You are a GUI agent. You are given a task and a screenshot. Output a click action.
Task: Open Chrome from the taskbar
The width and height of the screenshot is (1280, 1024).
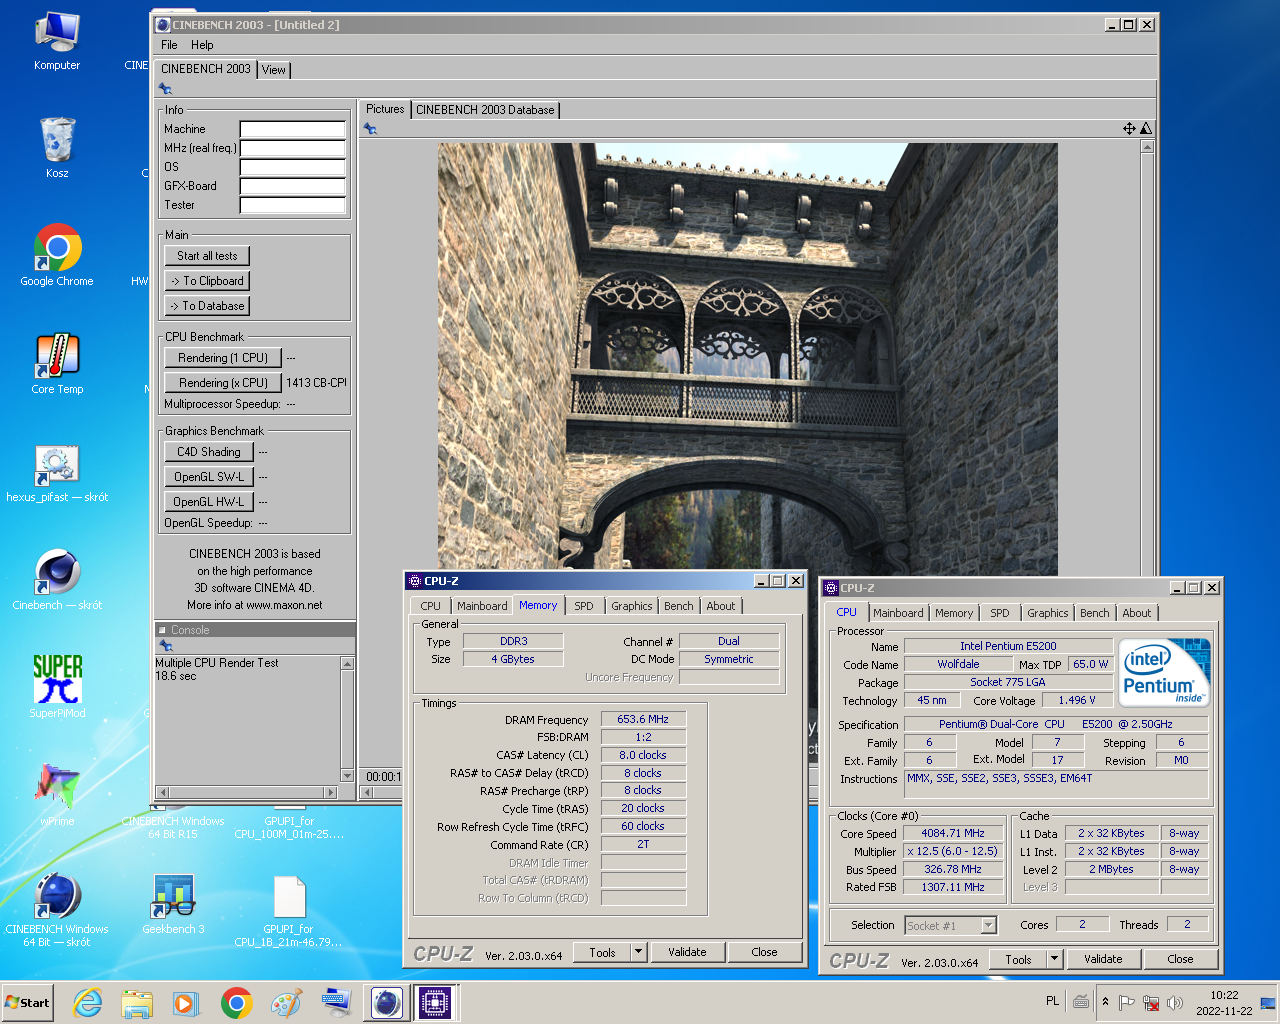pos(237,1003)
